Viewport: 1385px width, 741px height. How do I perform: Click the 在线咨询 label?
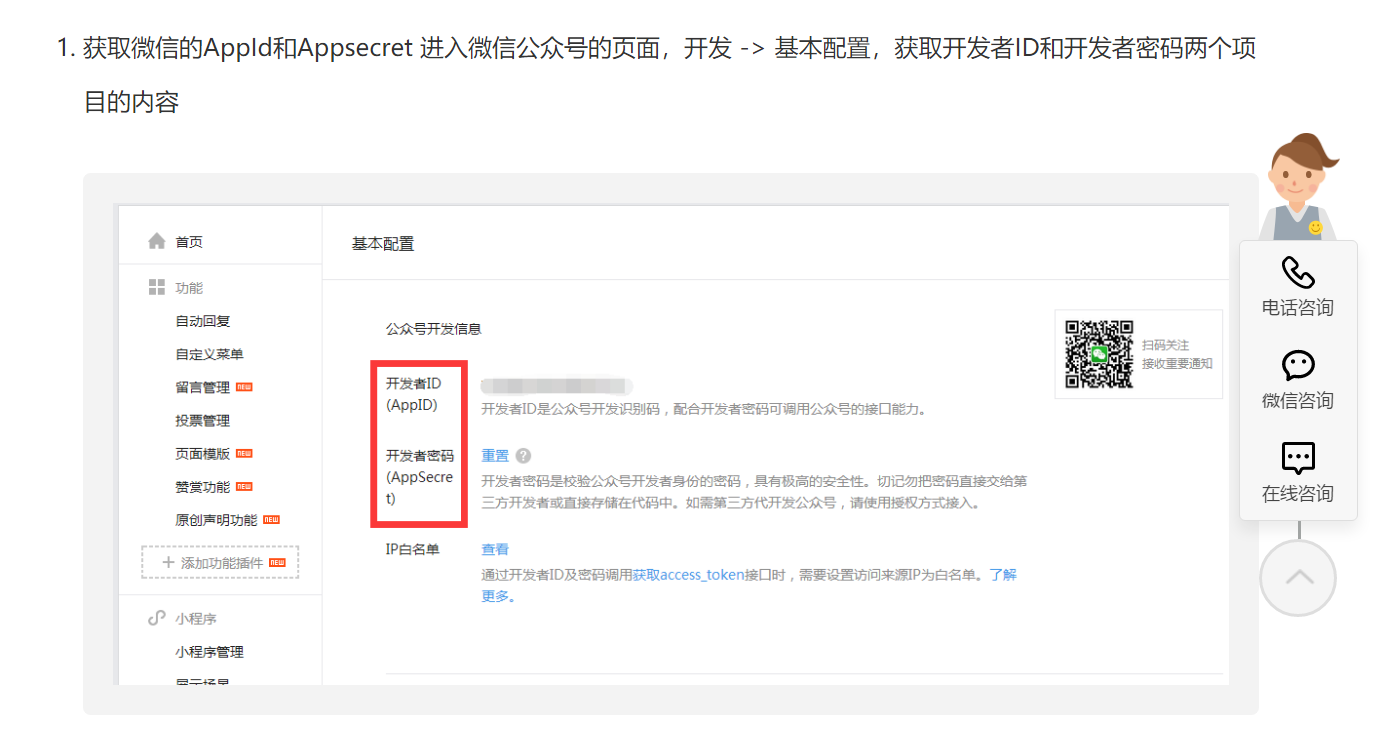pos(1298,494)
